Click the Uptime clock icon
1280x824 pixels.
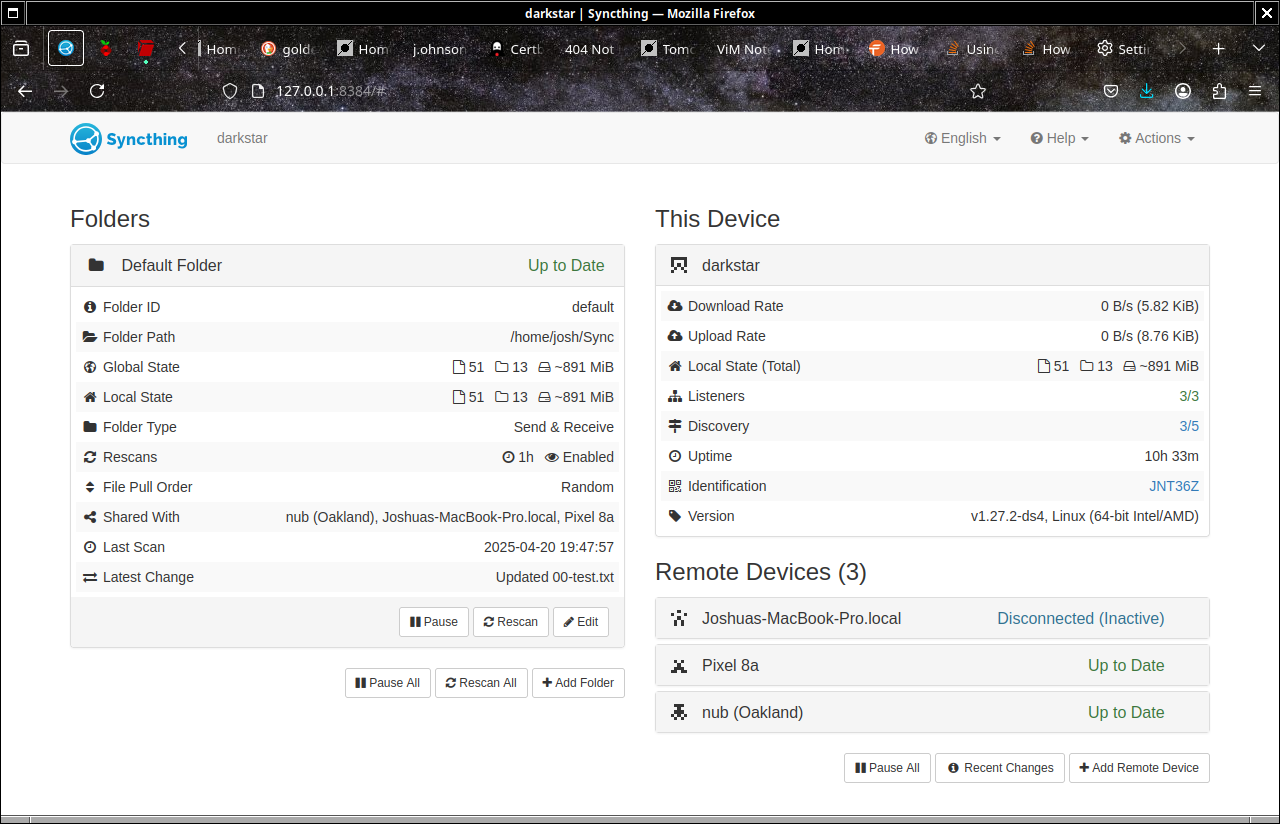pos(675,456)
